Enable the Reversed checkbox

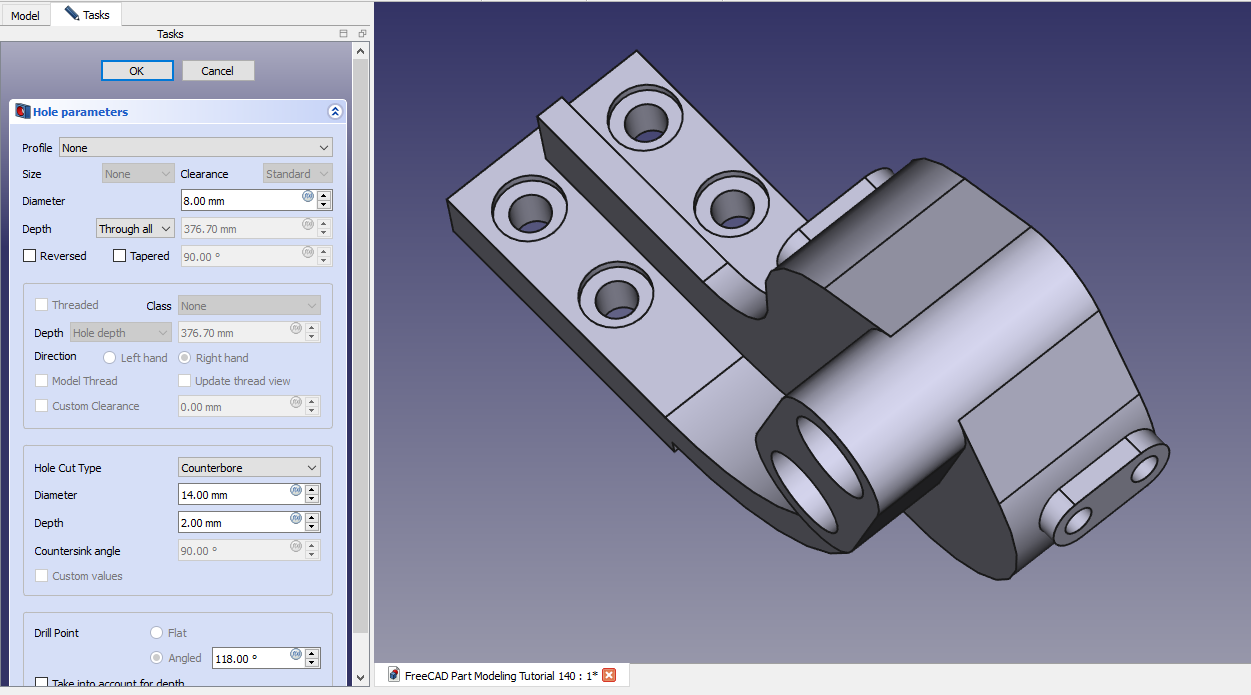[x=30, y=256]
